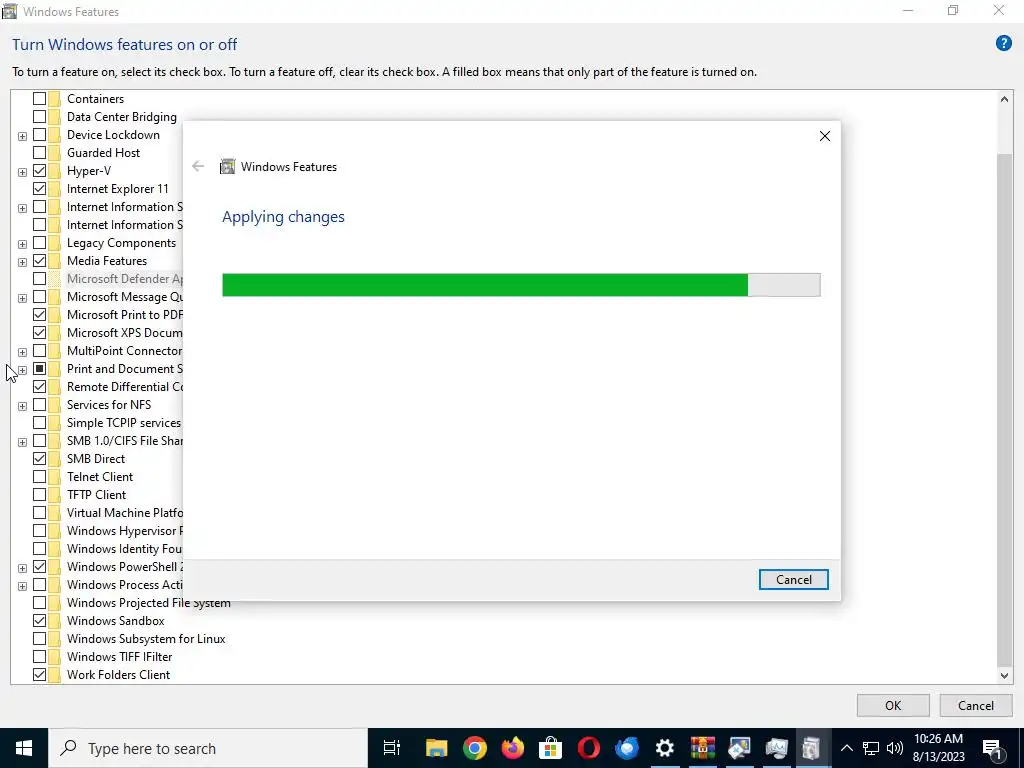Viewport: 1024px width, 768px height.
Task: Click OK in Windows Features window
Action: point(893,705)
